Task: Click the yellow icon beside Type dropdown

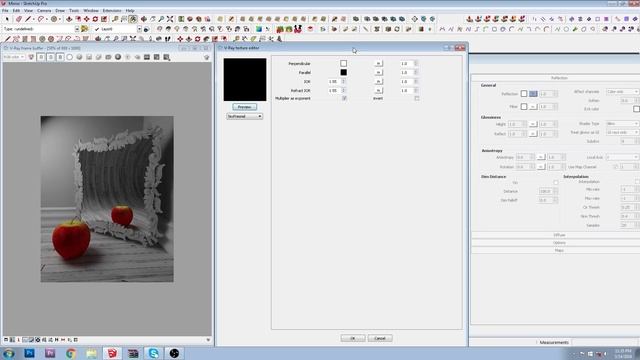Action: (84, 29)
